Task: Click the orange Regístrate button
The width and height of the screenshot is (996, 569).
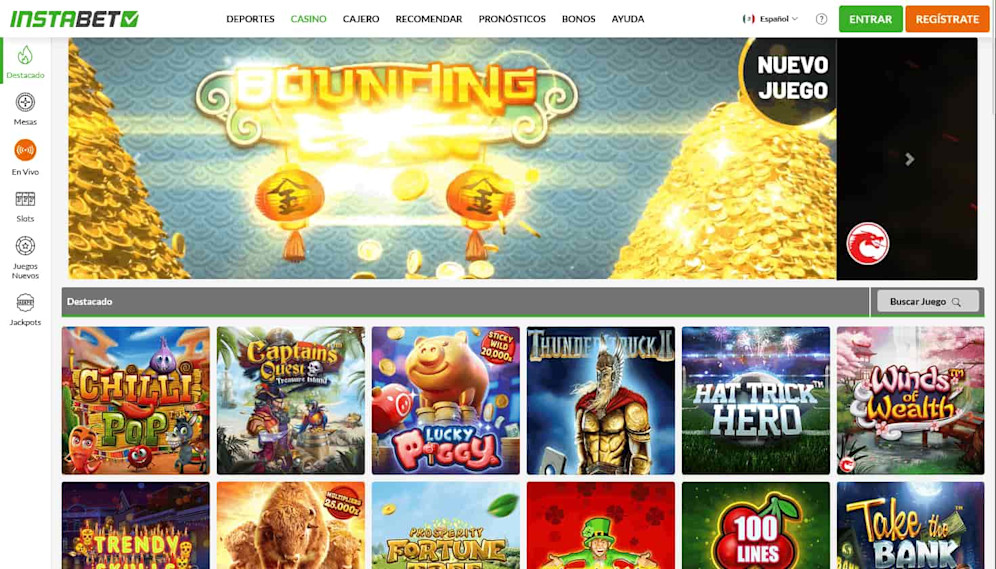Action: (947, 19)
